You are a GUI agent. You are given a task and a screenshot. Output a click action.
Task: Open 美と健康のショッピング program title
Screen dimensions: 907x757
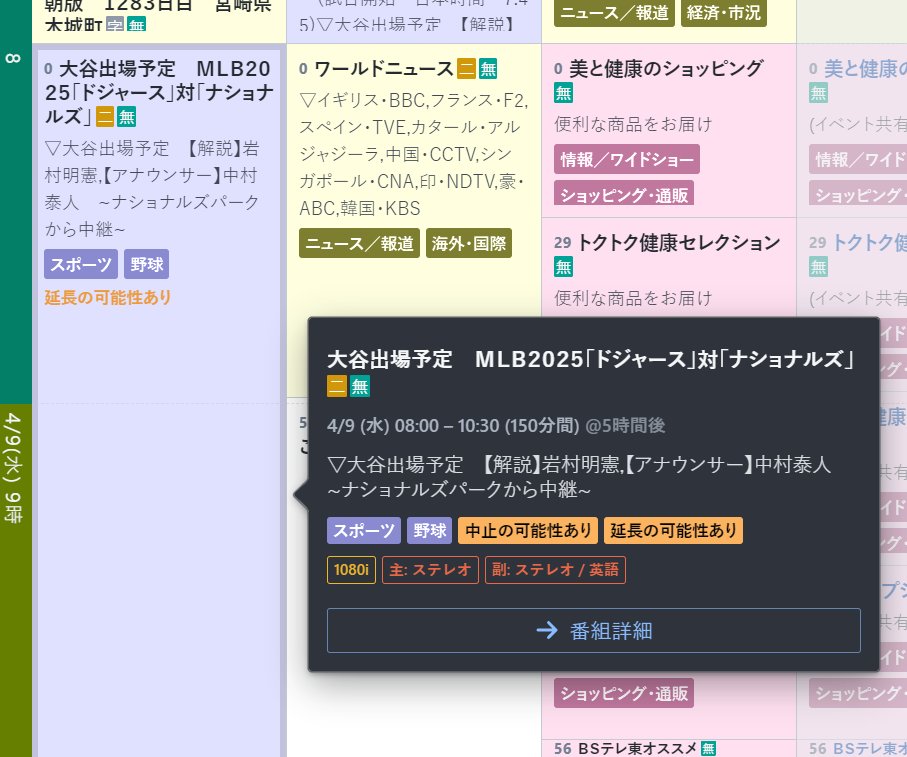666,69
